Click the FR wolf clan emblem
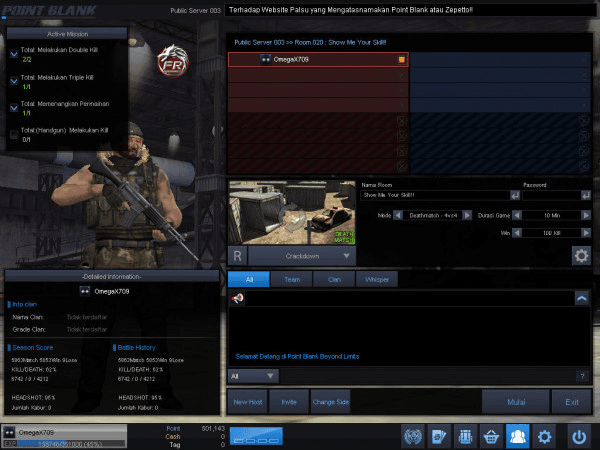600x450 pixels. coord(173,61)
